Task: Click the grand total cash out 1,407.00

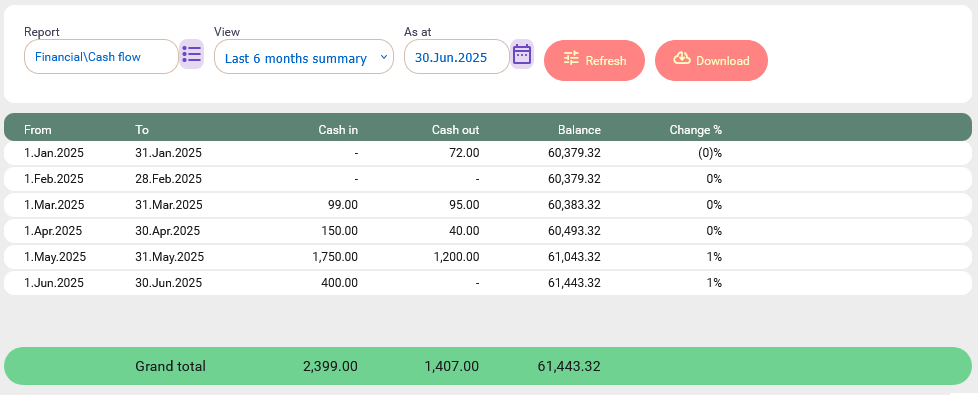Action: (x=452, y=366)
